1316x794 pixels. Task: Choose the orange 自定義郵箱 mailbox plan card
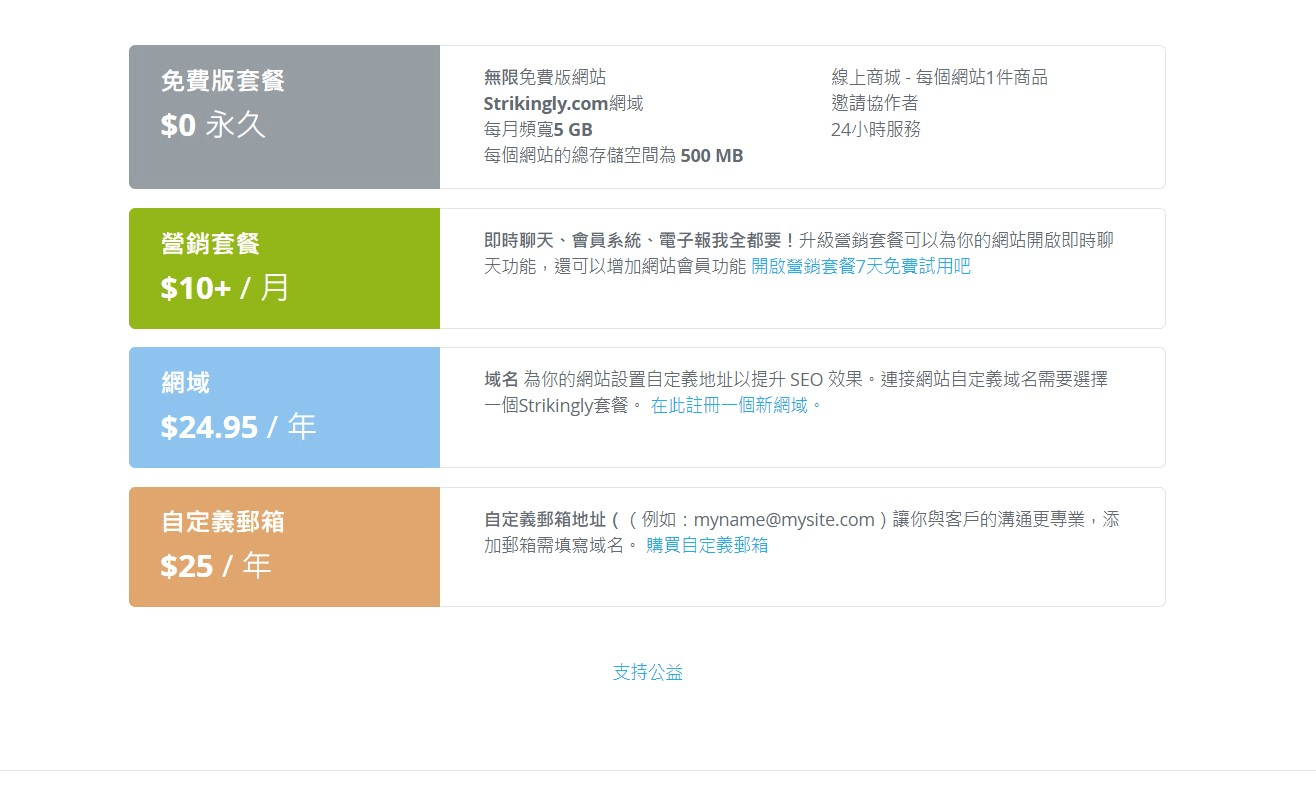tap(283, 546)
